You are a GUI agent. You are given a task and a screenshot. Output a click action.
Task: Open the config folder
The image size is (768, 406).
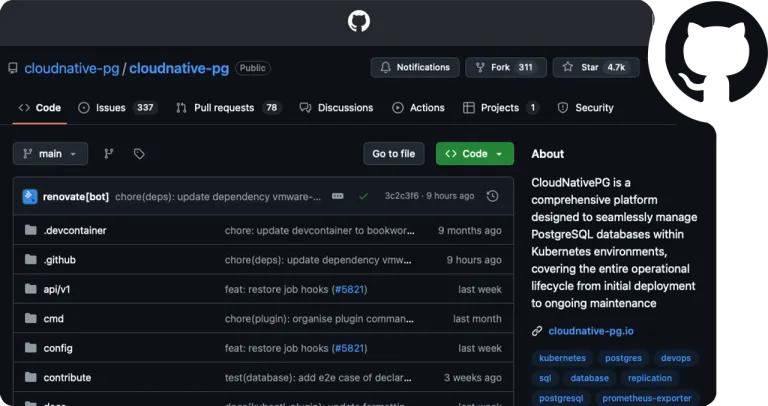pyautogui.click(x=58, y=348)
